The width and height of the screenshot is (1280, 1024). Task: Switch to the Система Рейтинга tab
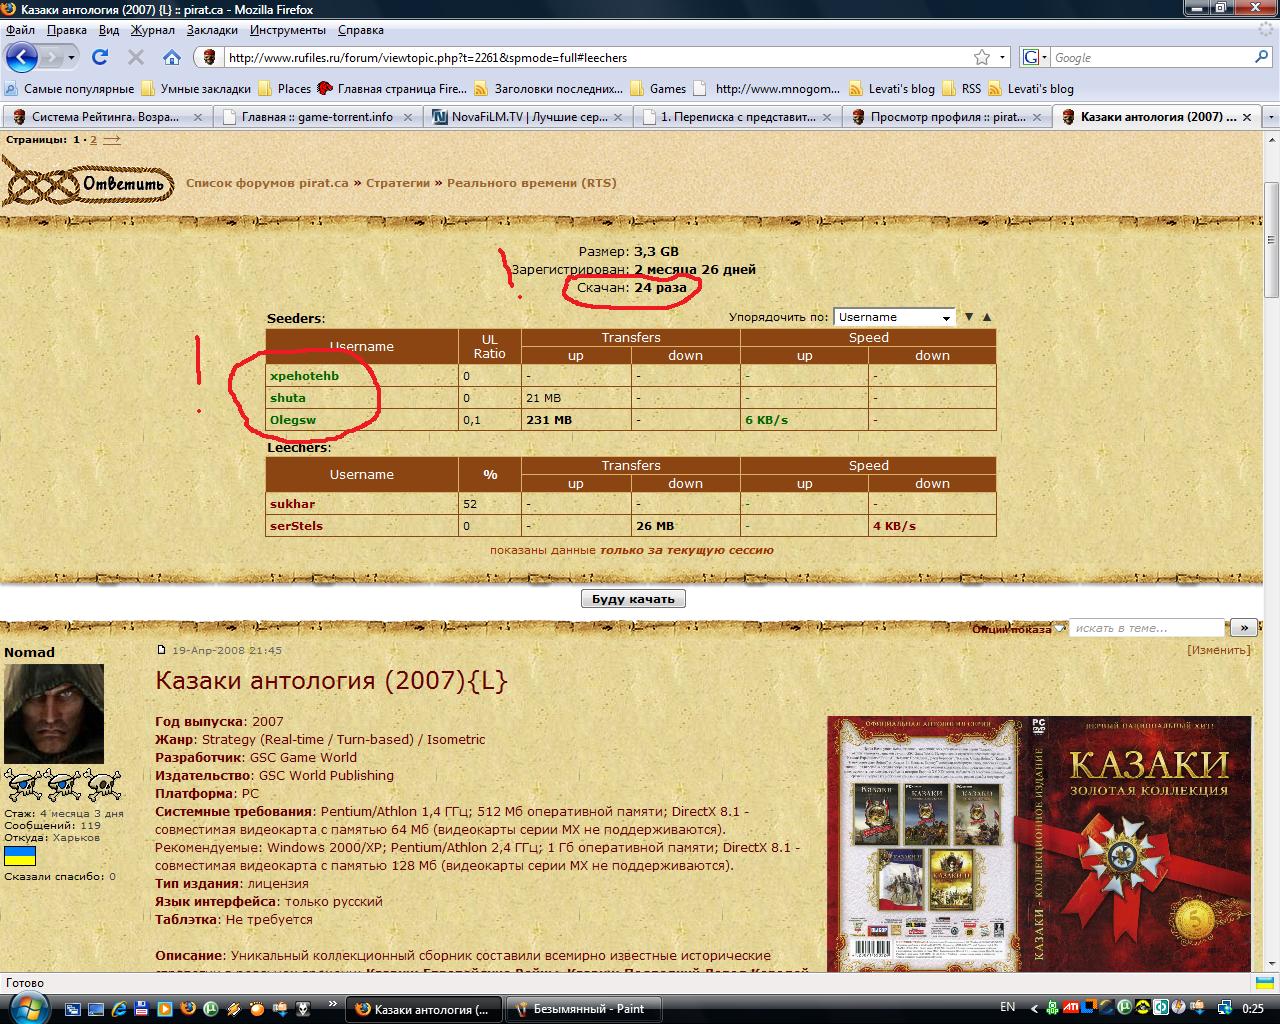(107, 117)
